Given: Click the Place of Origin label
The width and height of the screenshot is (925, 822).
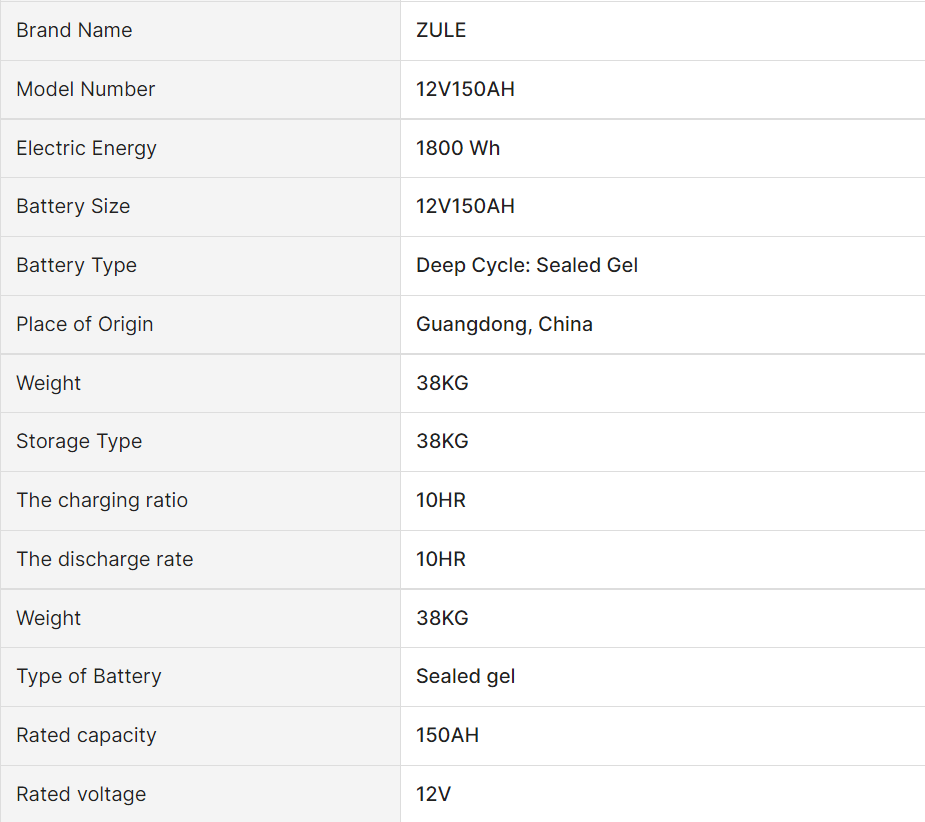Looking at the screenshot, I should click(85, 324).
